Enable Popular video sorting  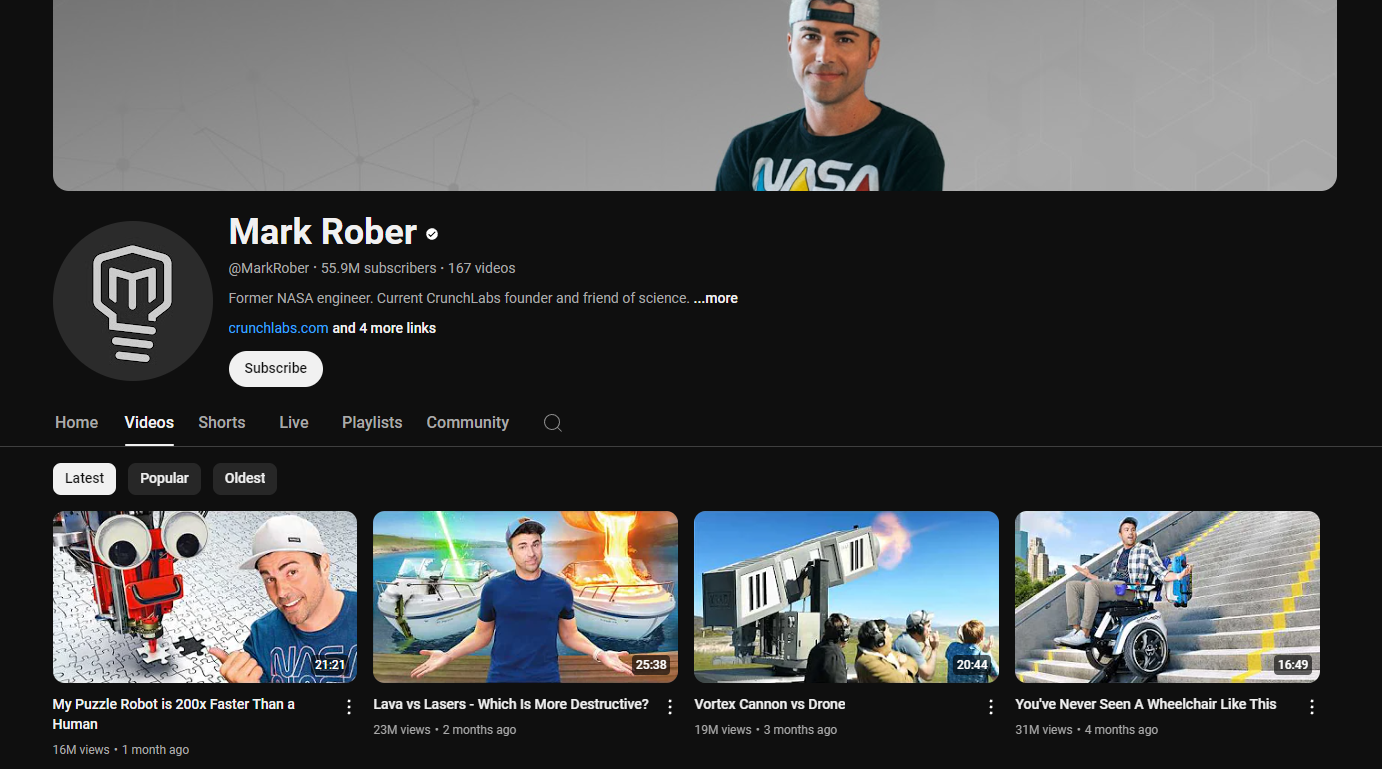(164, 478)
